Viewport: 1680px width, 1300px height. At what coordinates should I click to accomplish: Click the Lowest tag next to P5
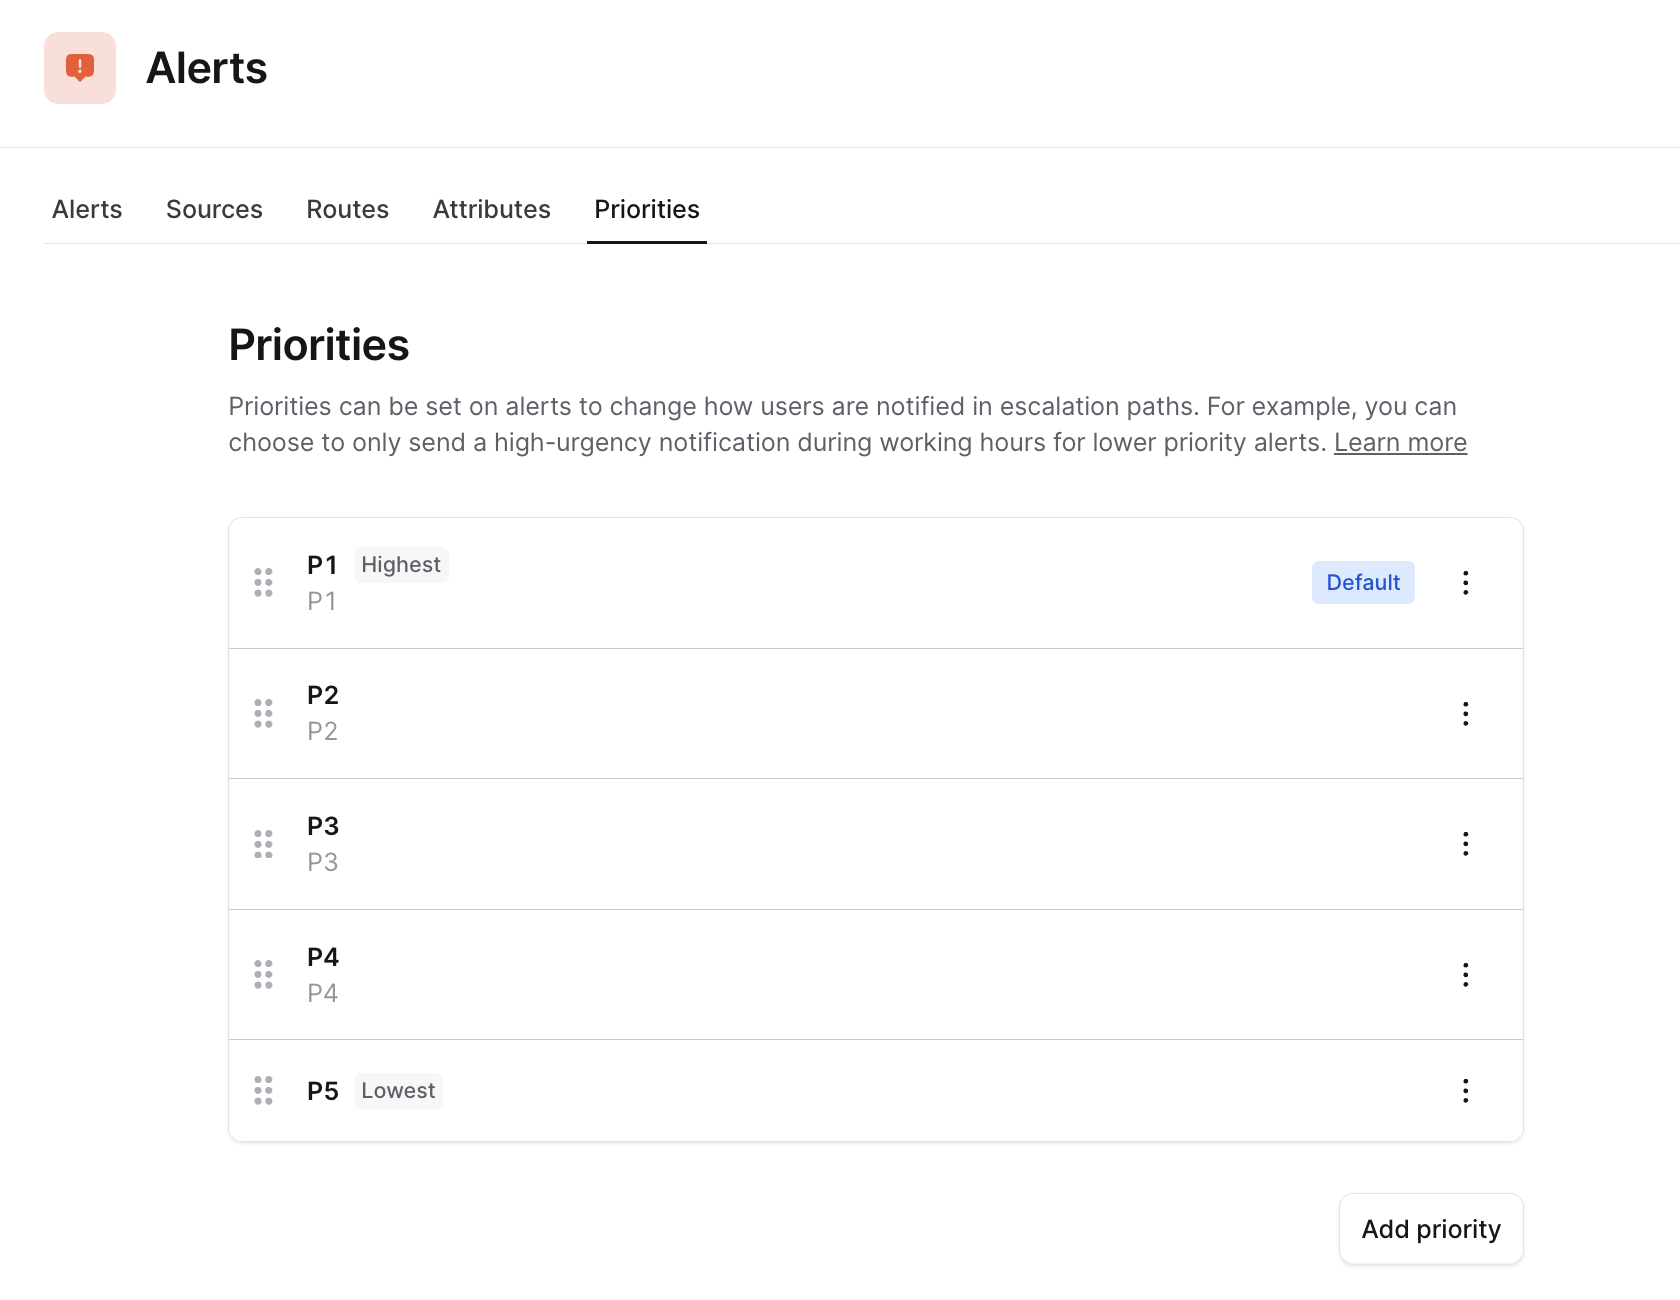pos(398,1091)
